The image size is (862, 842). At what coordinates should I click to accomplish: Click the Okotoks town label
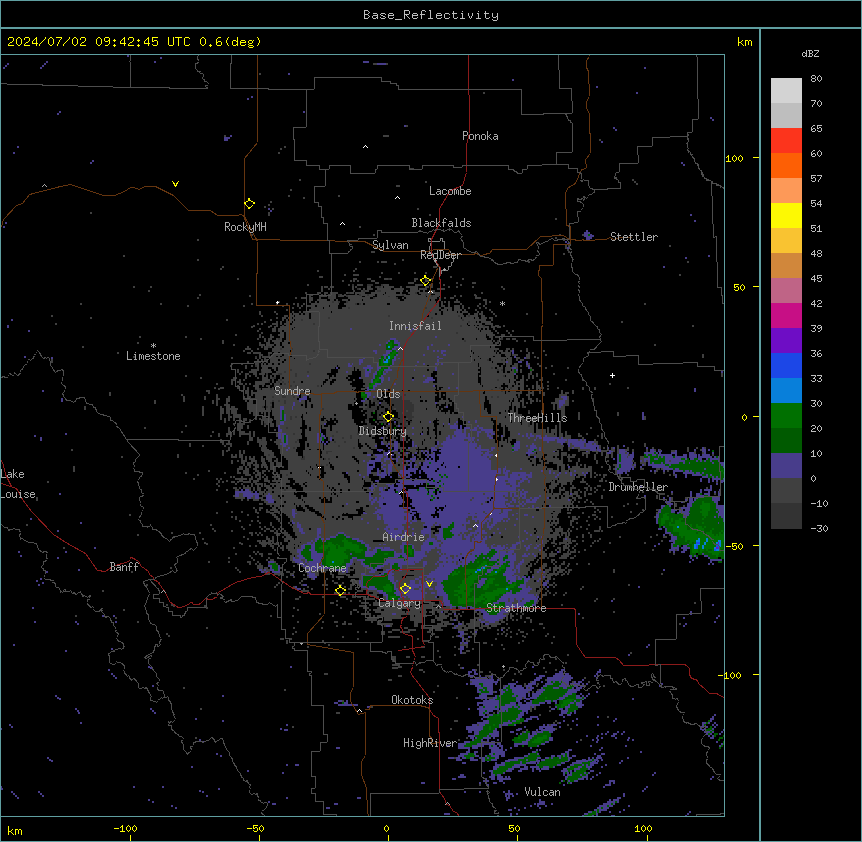click(x=412, y=700)
